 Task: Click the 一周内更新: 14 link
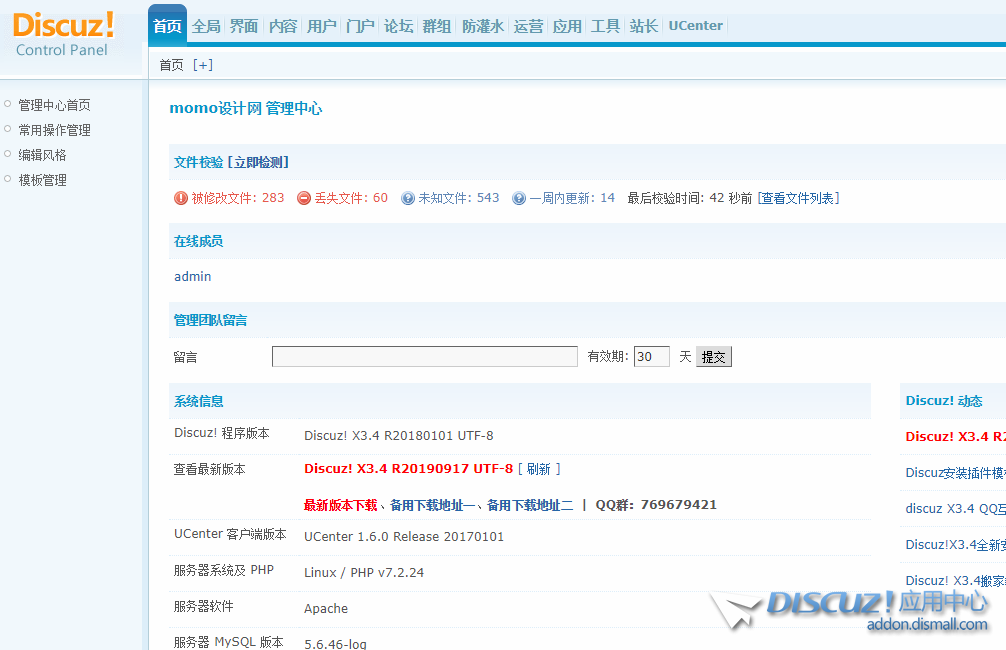point(572,198)
